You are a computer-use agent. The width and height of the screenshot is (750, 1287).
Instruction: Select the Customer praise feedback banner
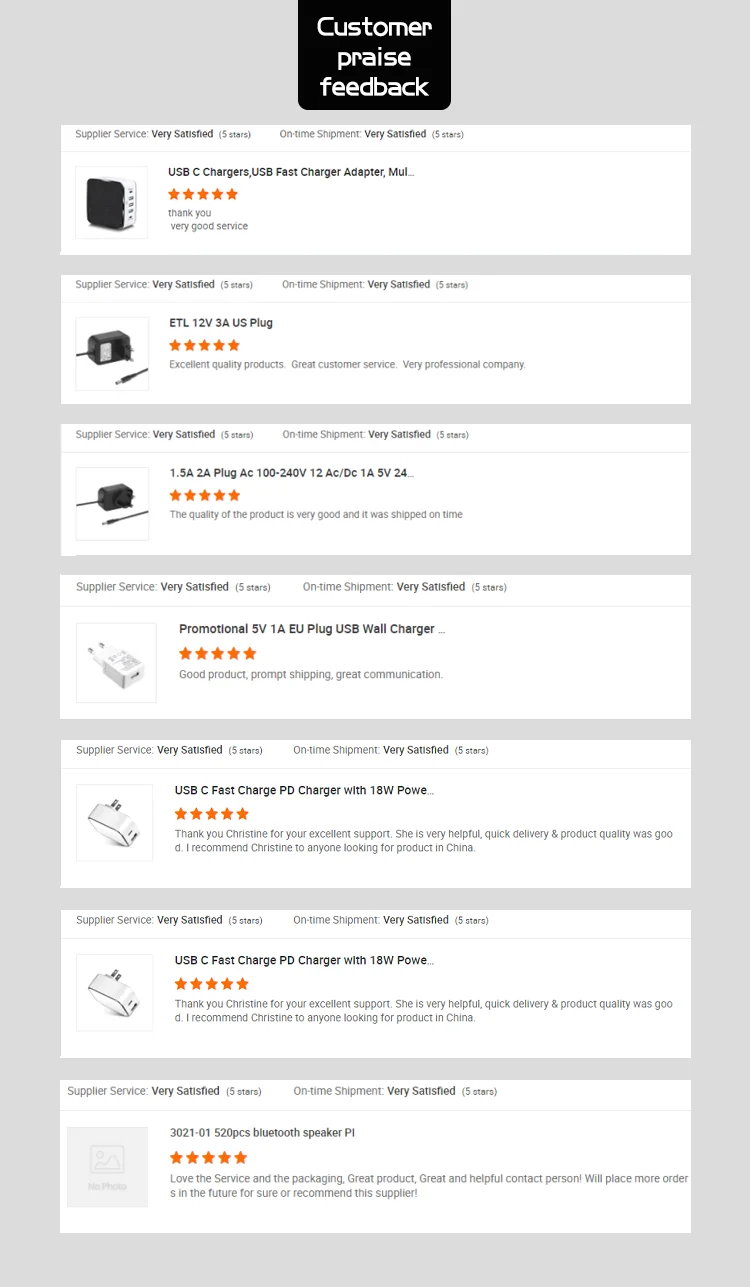tap(374, 55)
